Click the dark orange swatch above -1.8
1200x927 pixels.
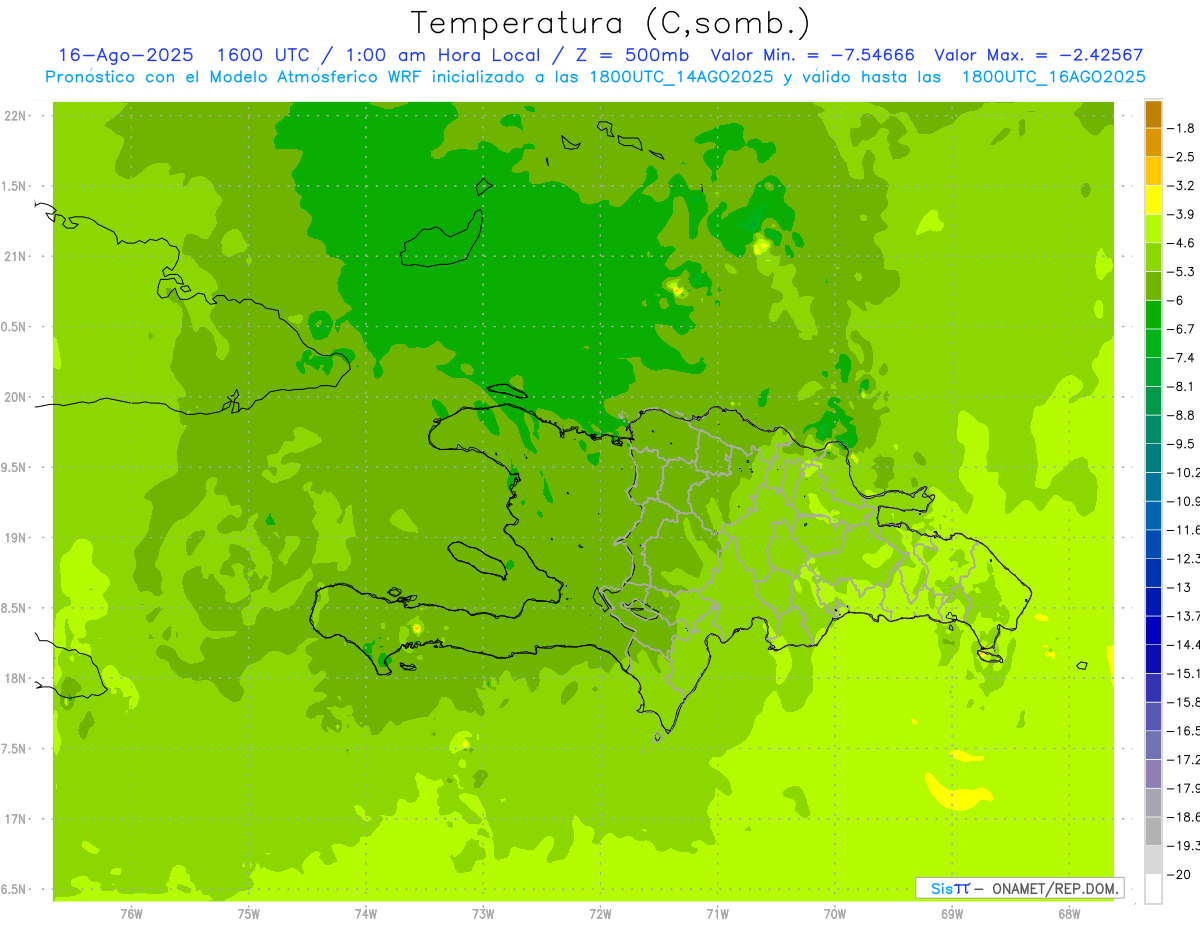point(1153,114)
